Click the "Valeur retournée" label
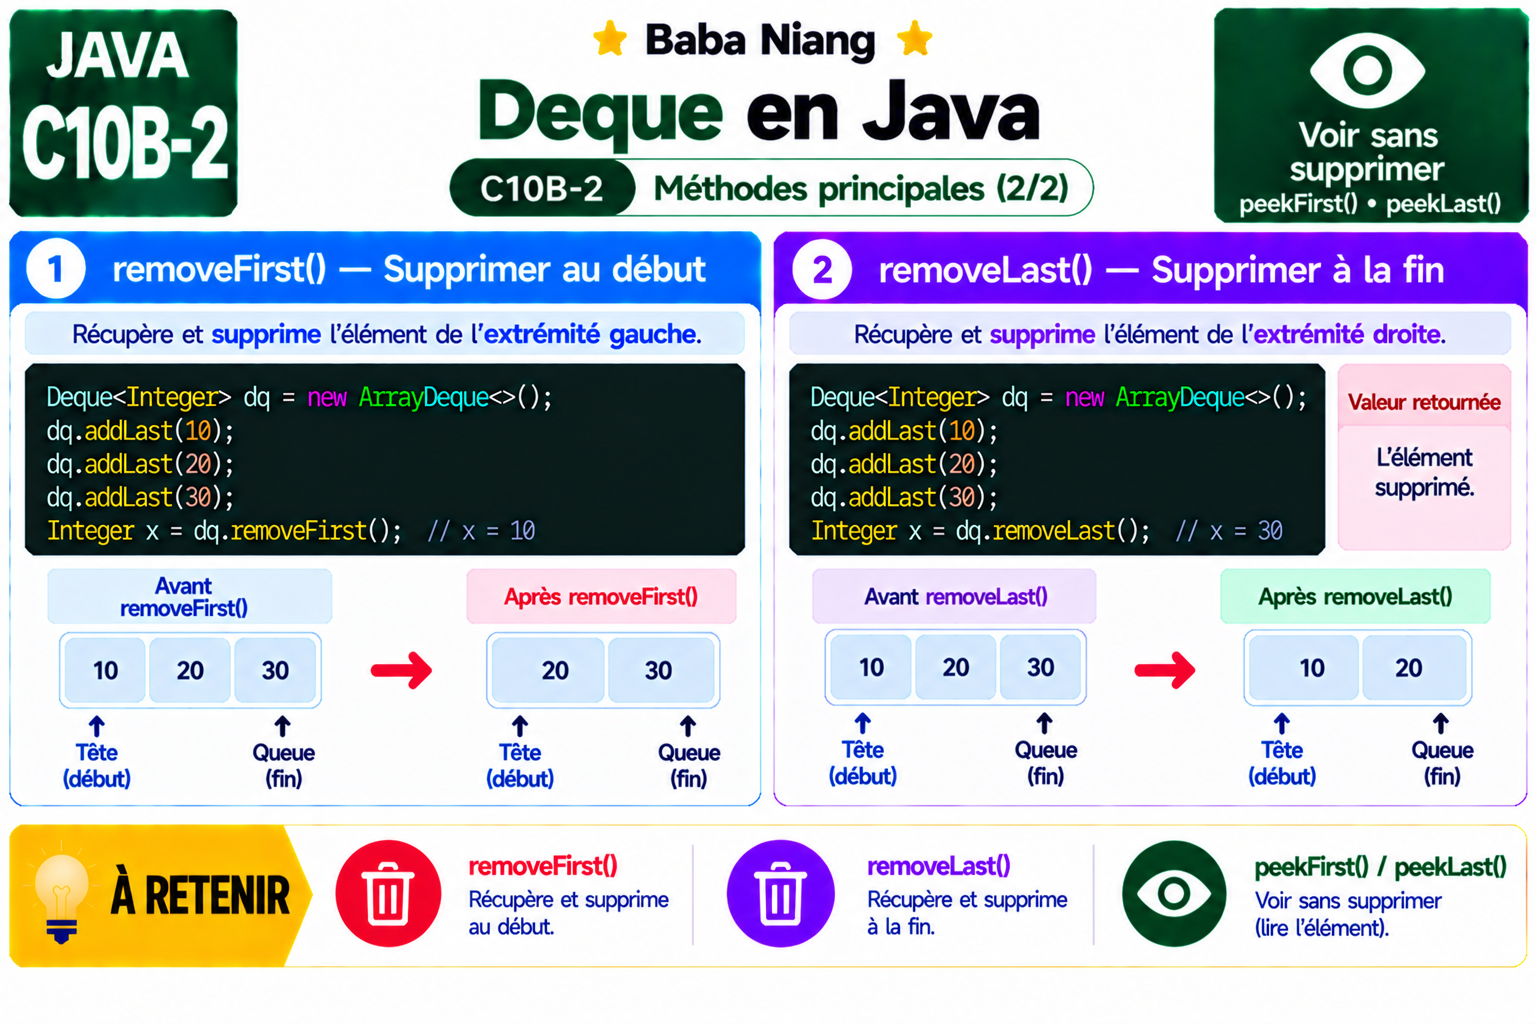Screen dimensions: 1536x1024 pos(1424,402)
